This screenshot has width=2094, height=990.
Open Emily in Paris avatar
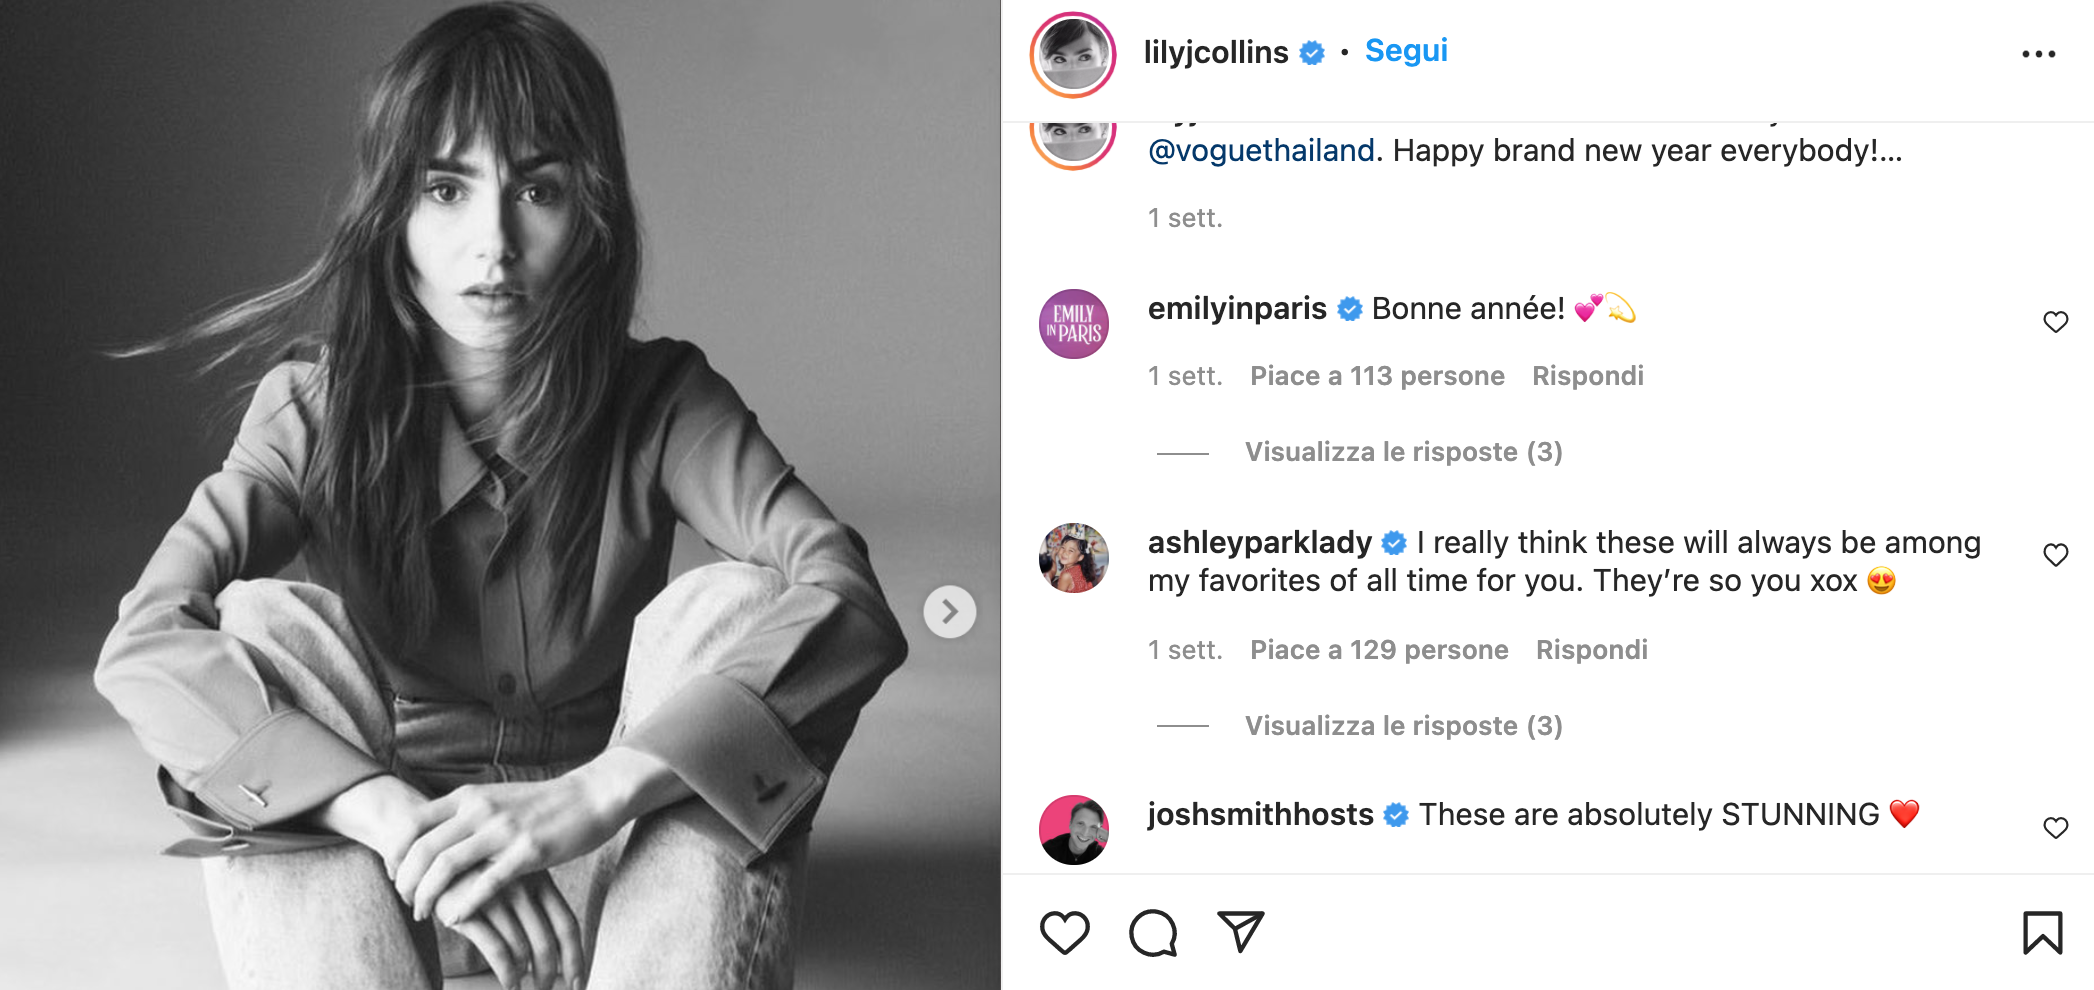coord(1074,324)
